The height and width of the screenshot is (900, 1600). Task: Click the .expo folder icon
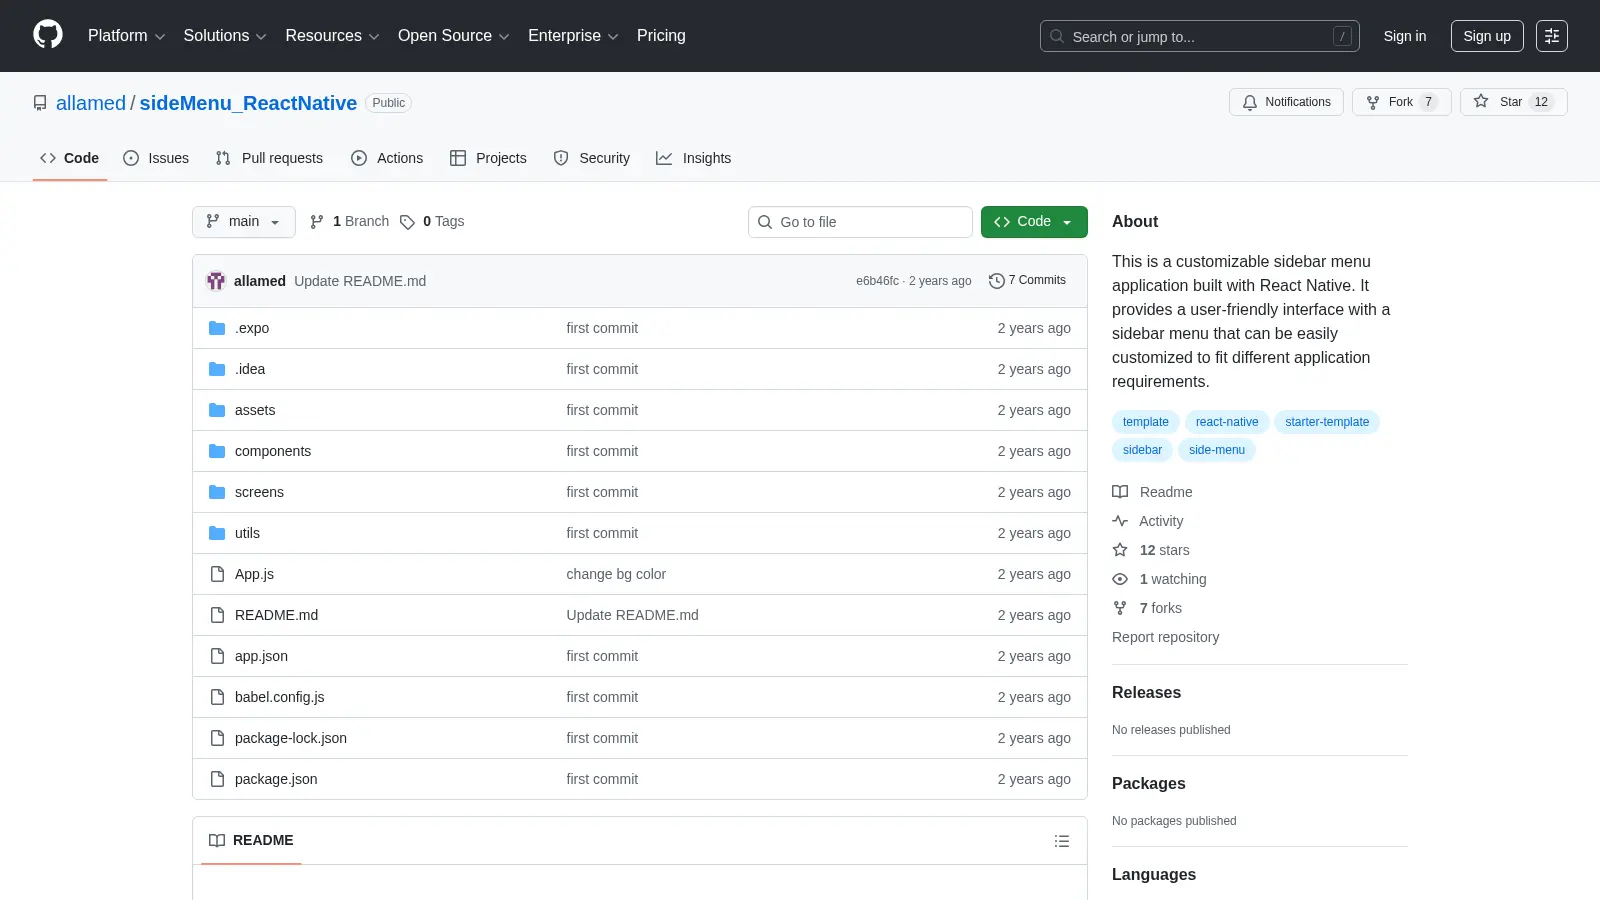coord(217,328)
